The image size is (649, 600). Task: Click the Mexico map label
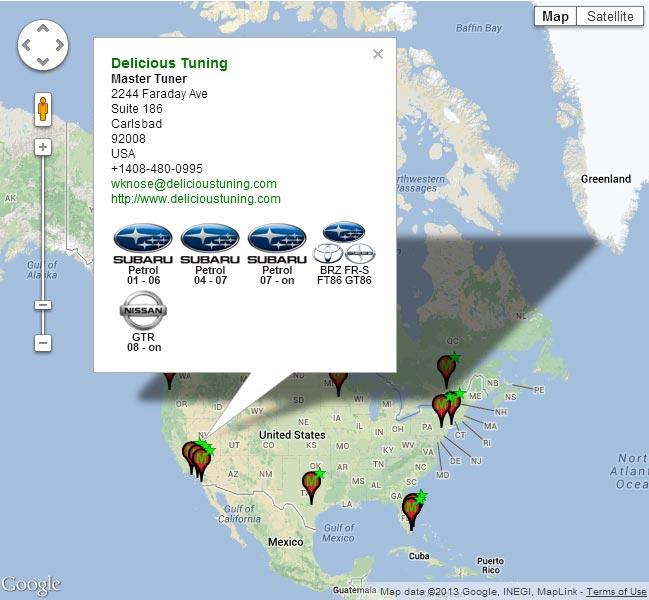(x=286, y=542)
